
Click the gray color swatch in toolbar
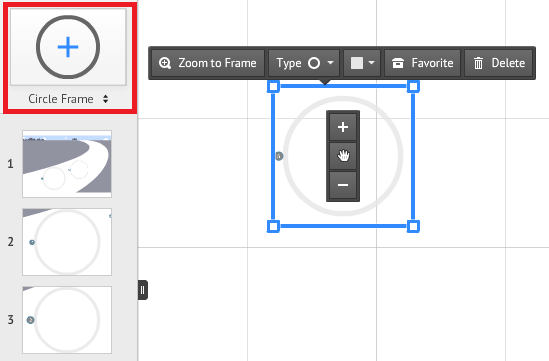[x=357, y=63]
